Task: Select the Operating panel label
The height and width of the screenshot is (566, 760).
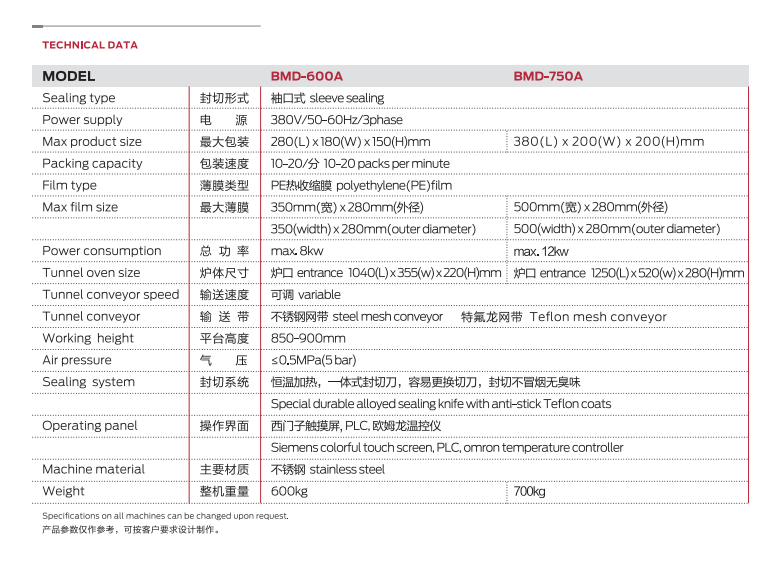Action: tap(90, 425)
